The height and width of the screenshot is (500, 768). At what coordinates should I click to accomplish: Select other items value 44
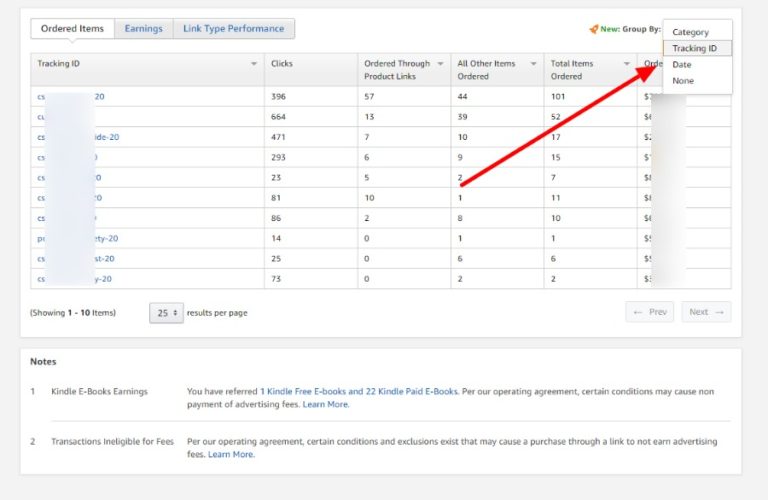click(462, 96)
